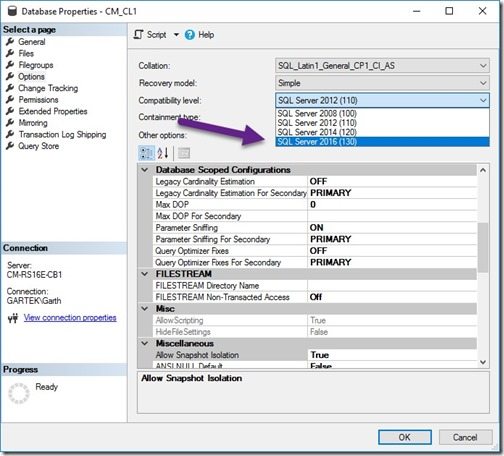Click the property grid scrollbar down arrow
This screenshot has height=456, width=504.
tap(483, 362)
